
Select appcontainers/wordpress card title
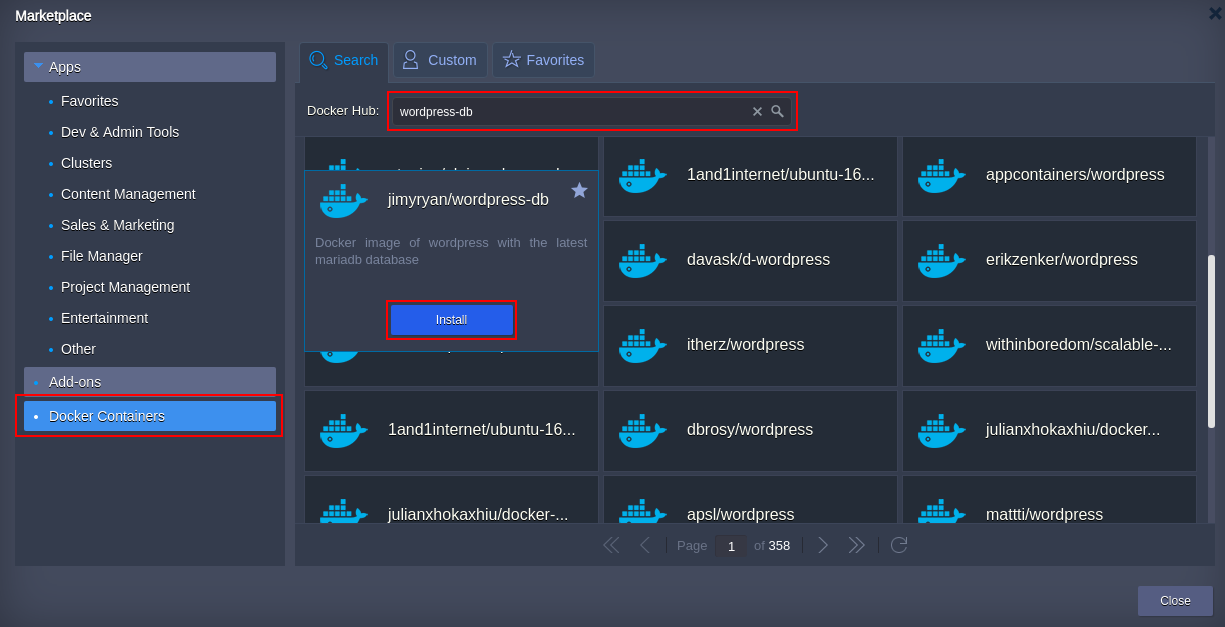pyautogui.click(x=1075, y=175)
